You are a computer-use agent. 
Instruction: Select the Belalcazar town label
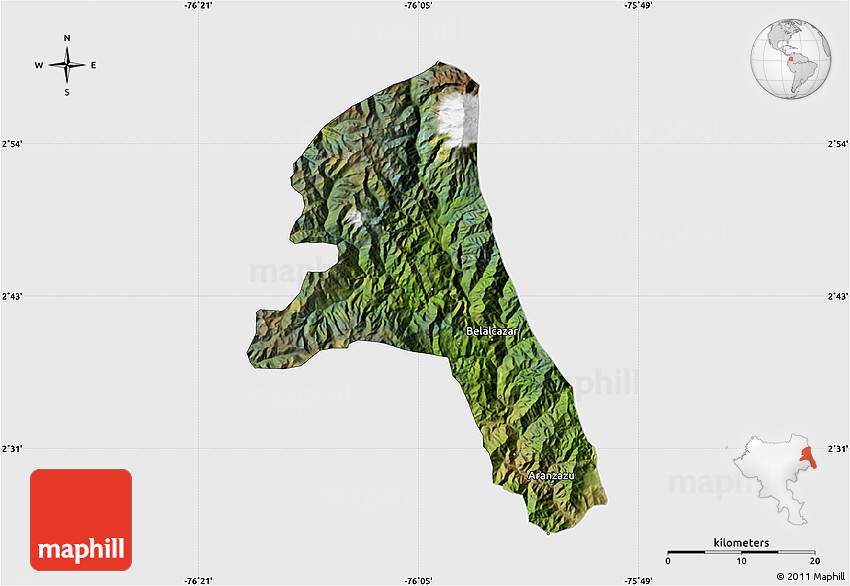pos(491,330)
